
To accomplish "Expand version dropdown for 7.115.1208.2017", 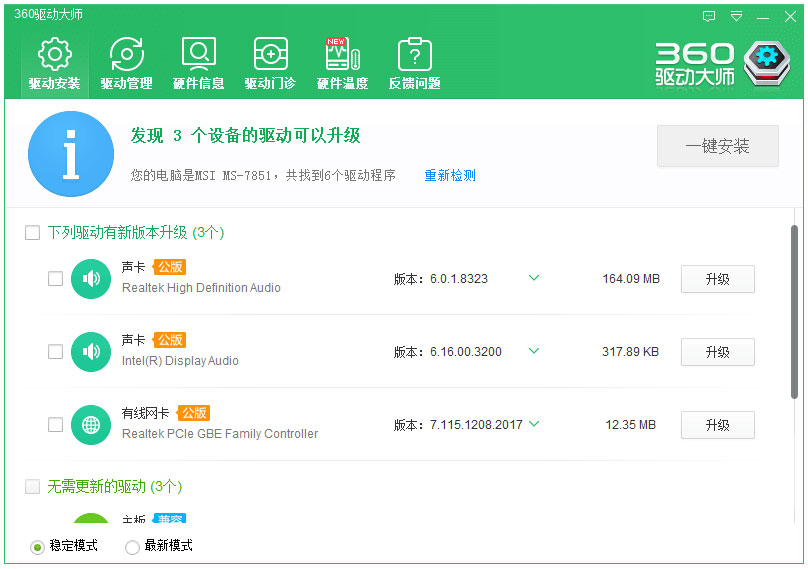I will (x=534, y=424).
